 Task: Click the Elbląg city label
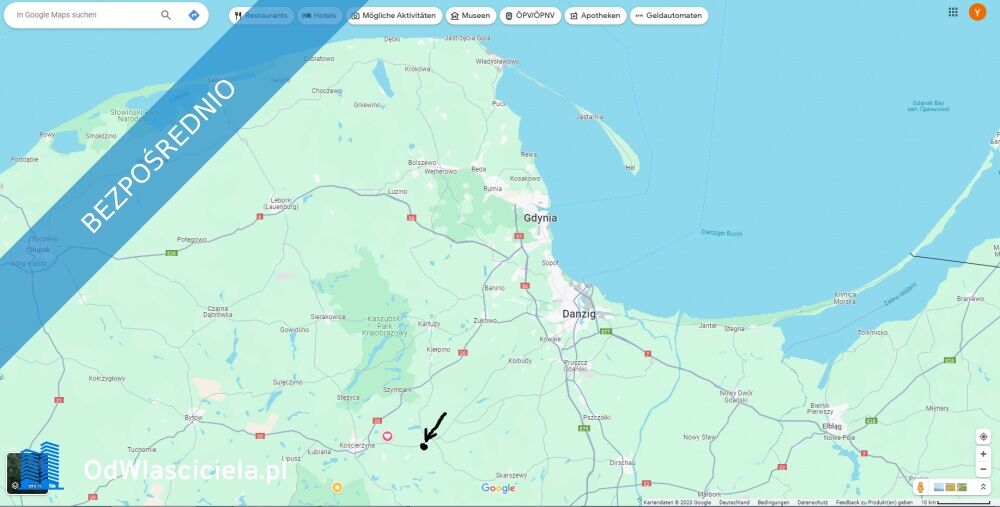(x=832, y=426)
